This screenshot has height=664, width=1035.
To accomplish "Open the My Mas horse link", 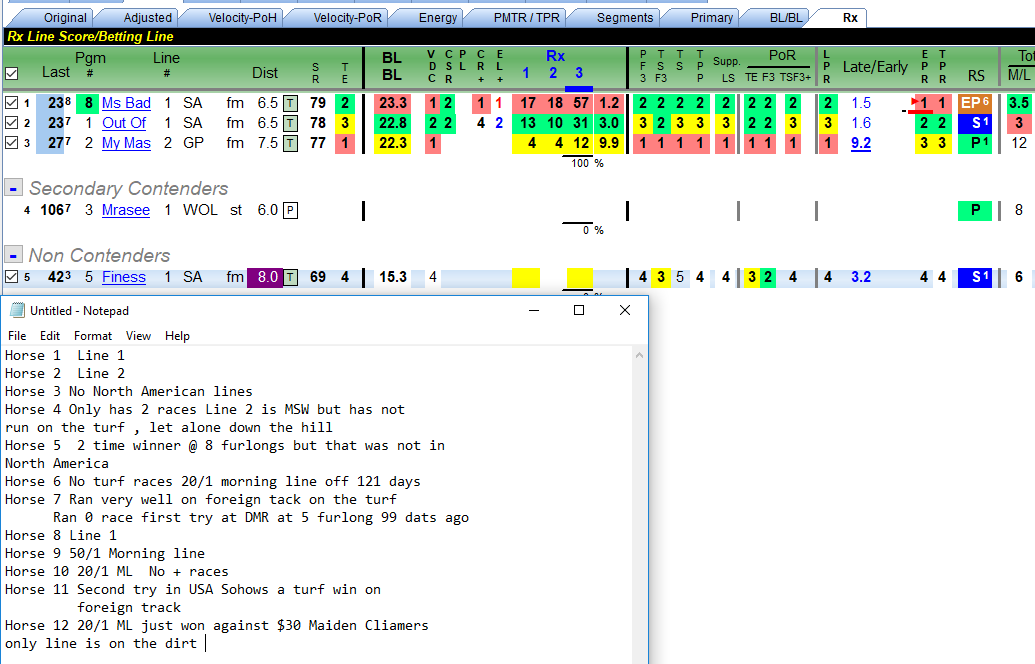I will [126, 143].
